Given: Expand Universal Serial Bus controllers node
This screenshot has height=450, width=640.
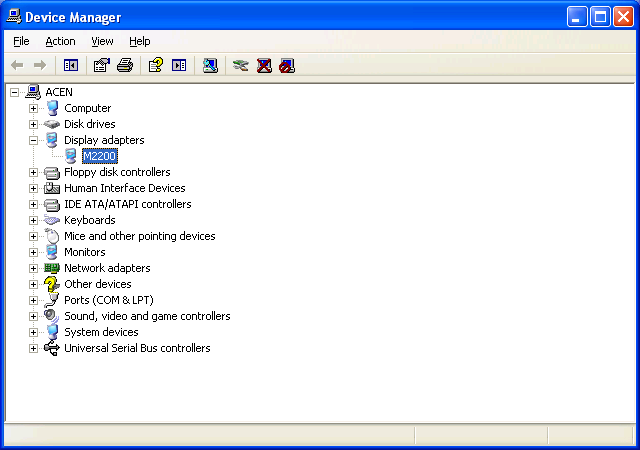Looking at the screenshot, I should 33,348.
